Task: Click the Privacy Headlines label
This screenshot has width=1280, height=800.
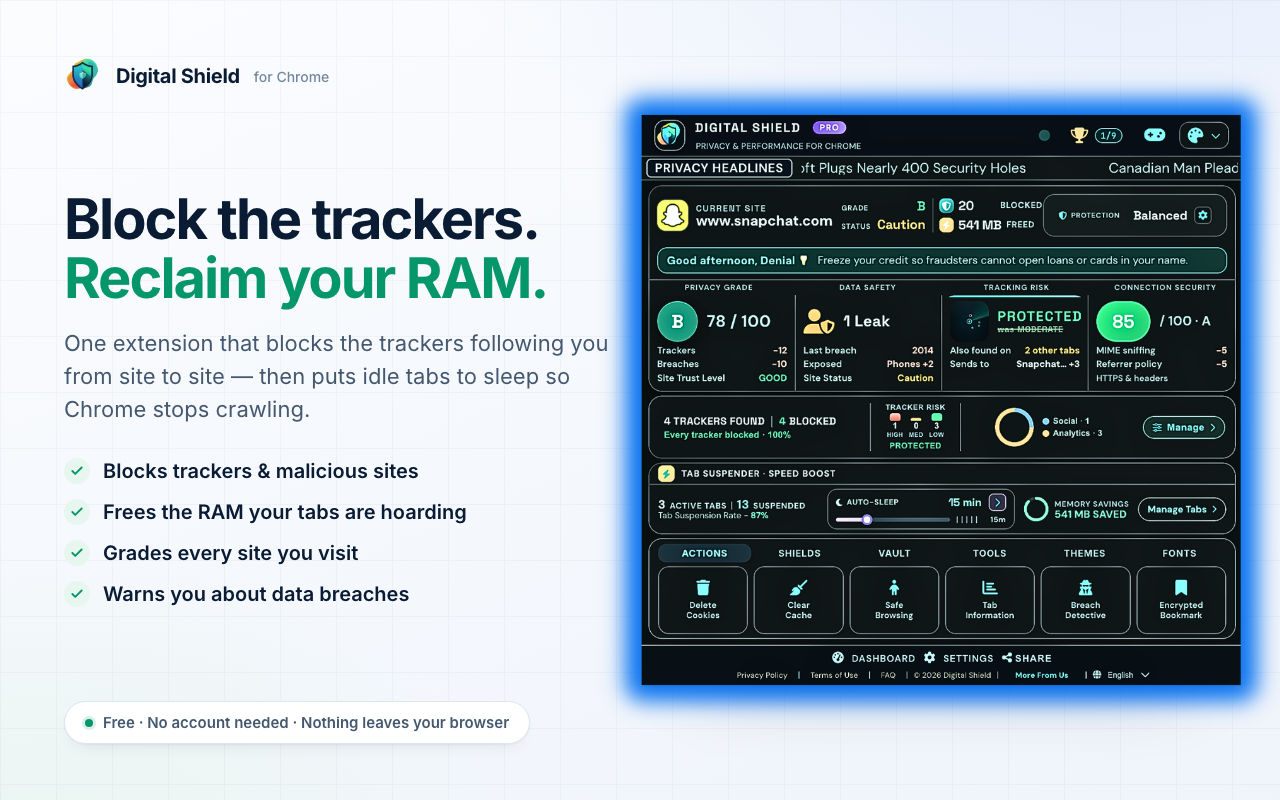Action: (x=719, y=168)
